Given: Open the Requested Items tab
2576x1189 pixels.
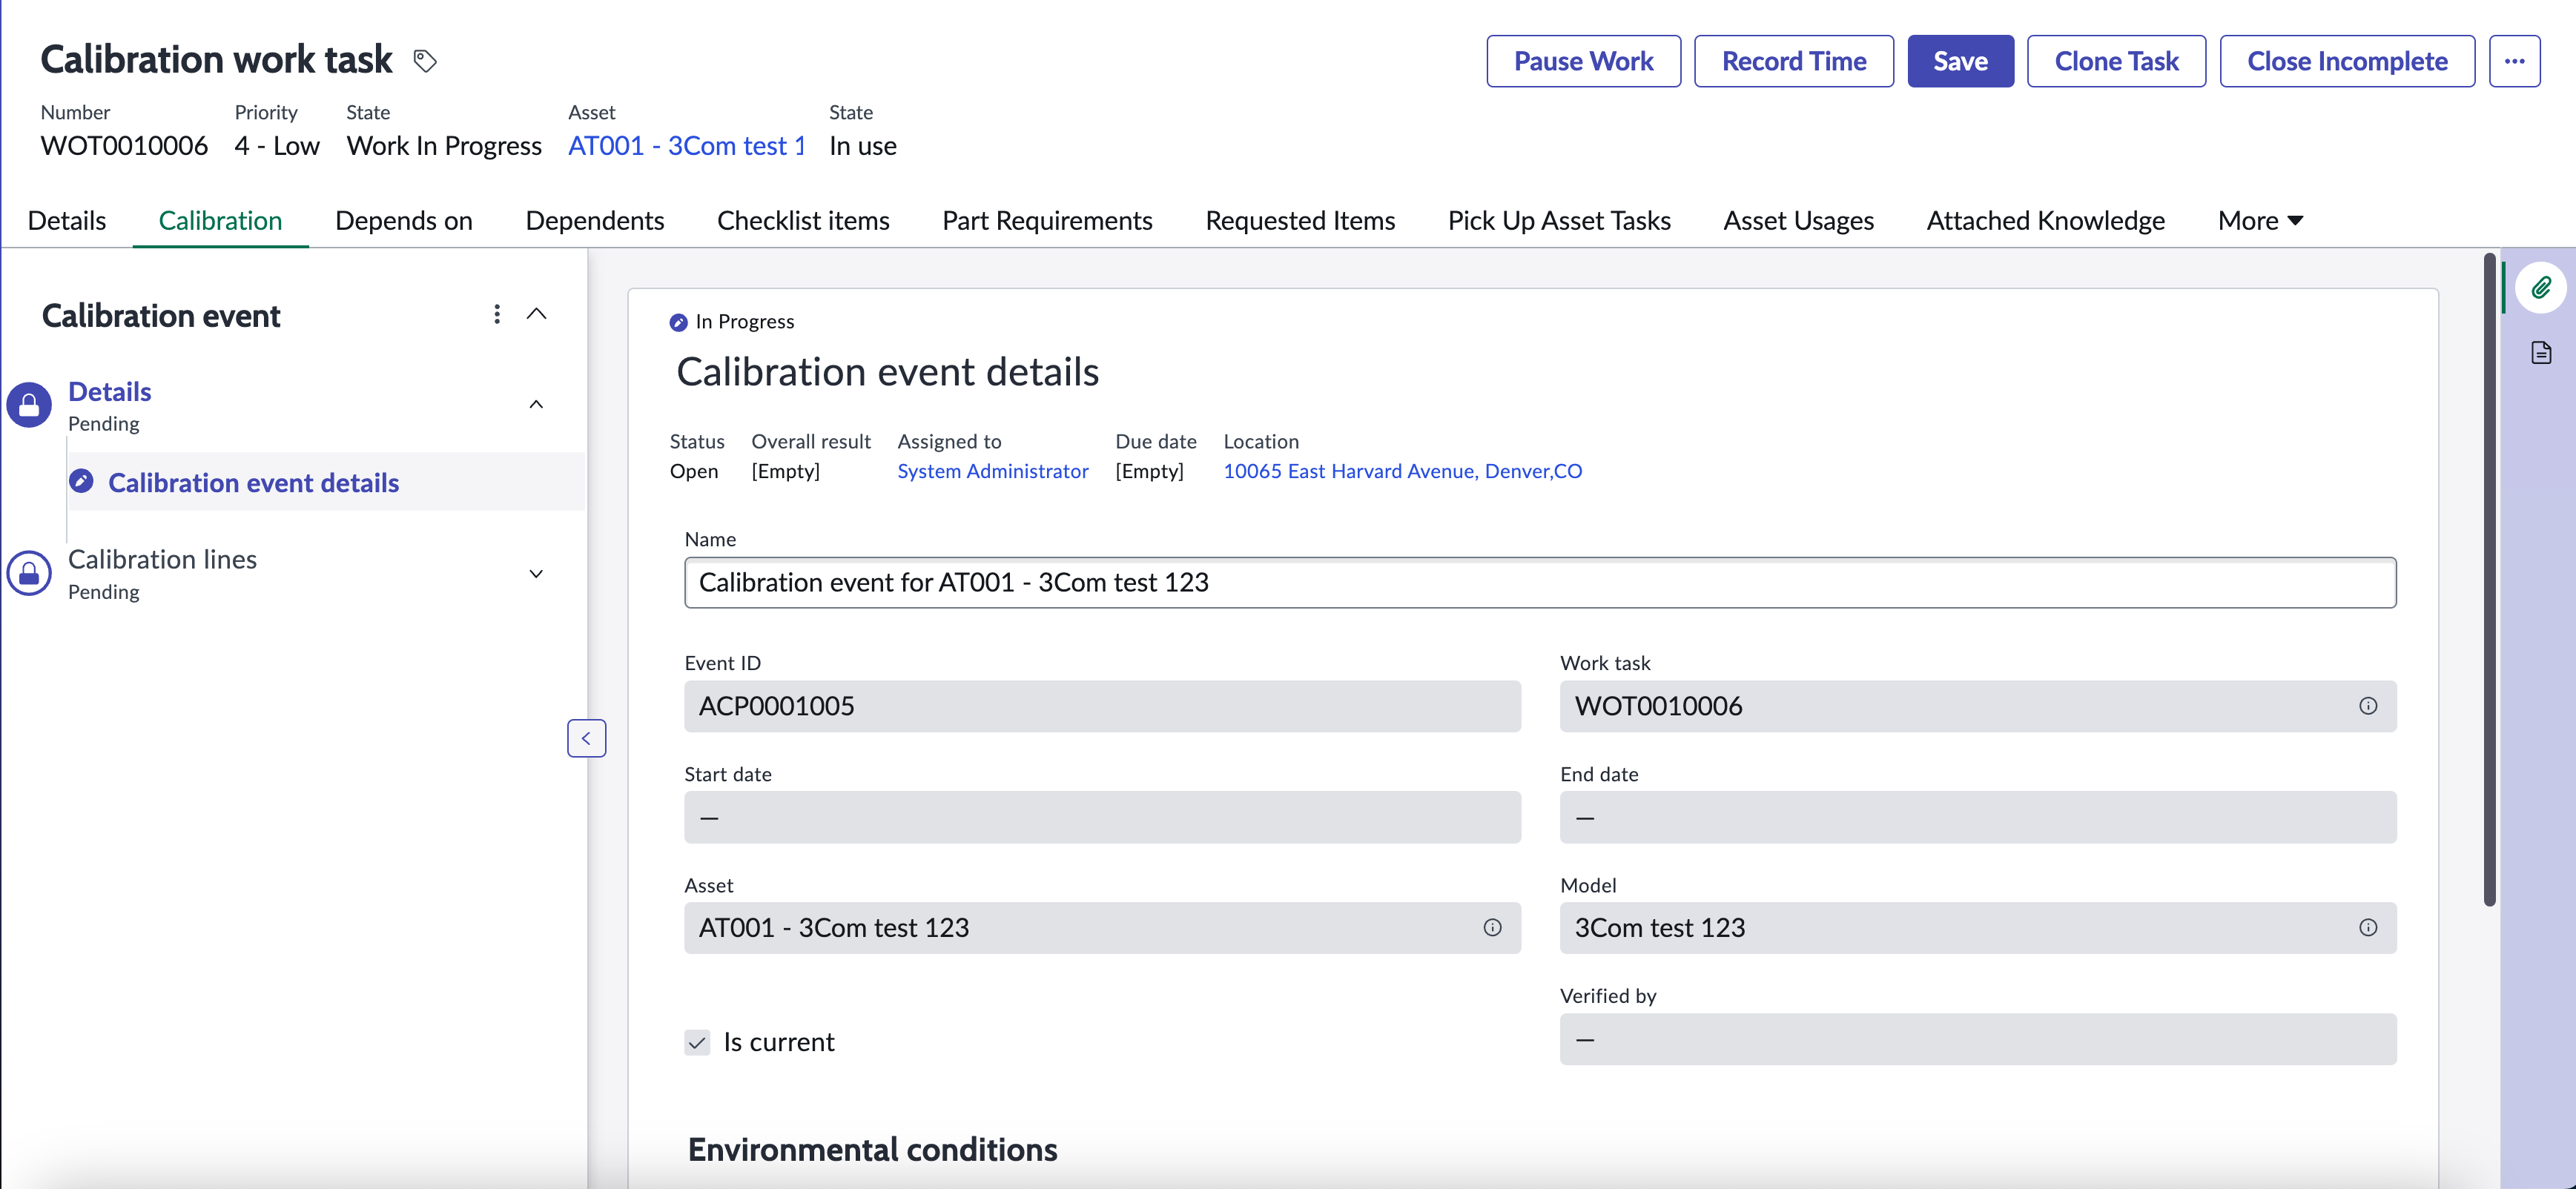Looking at the screenshot, I should coord(1300,220).
